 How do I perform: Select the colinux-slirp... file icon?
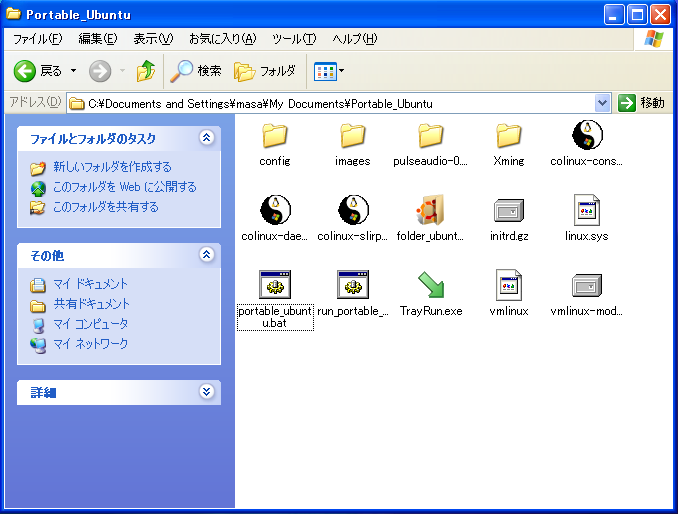tap(353, 210)
